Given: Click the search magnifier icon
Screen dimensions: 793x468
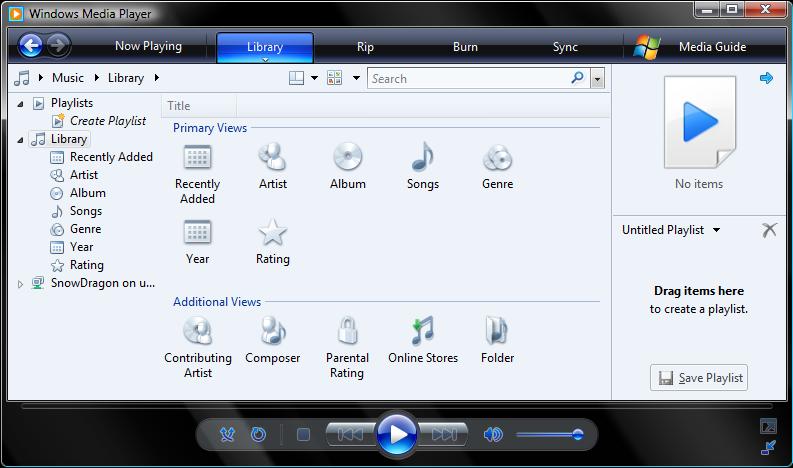Looking at the screenshot, I should 577,78.
